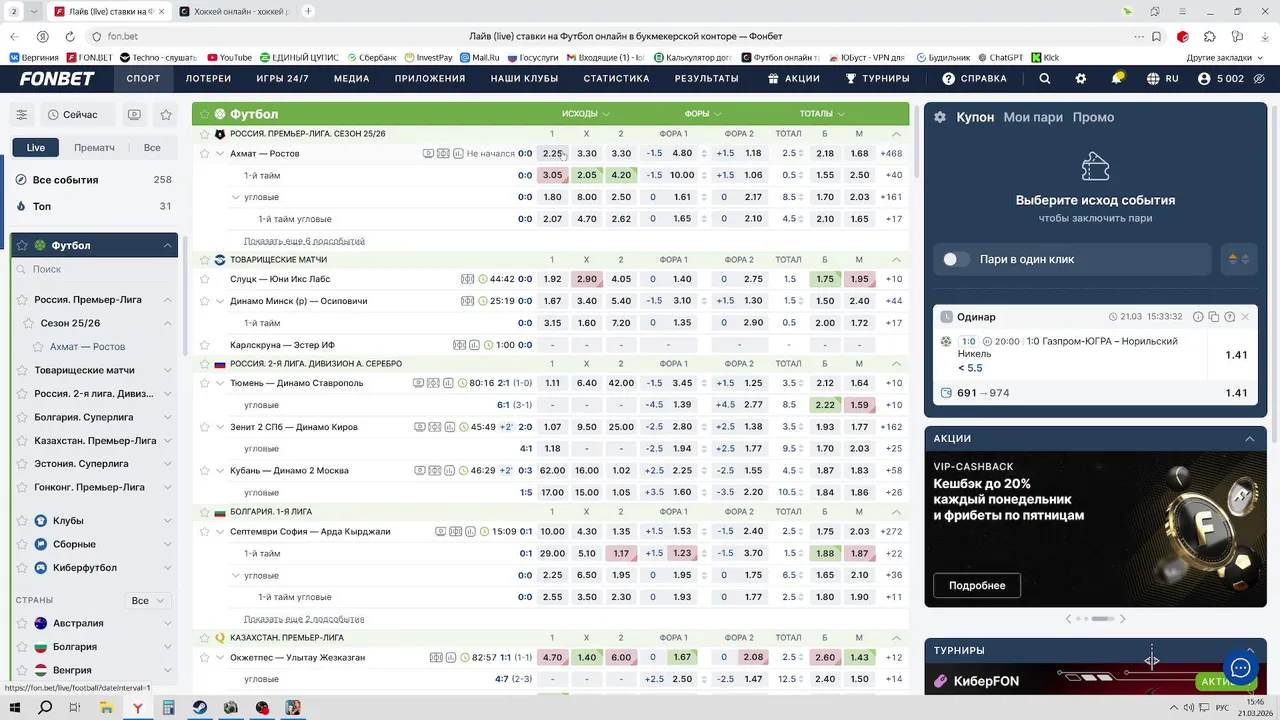Click the Поиск field in sidebar

[95, 270]
